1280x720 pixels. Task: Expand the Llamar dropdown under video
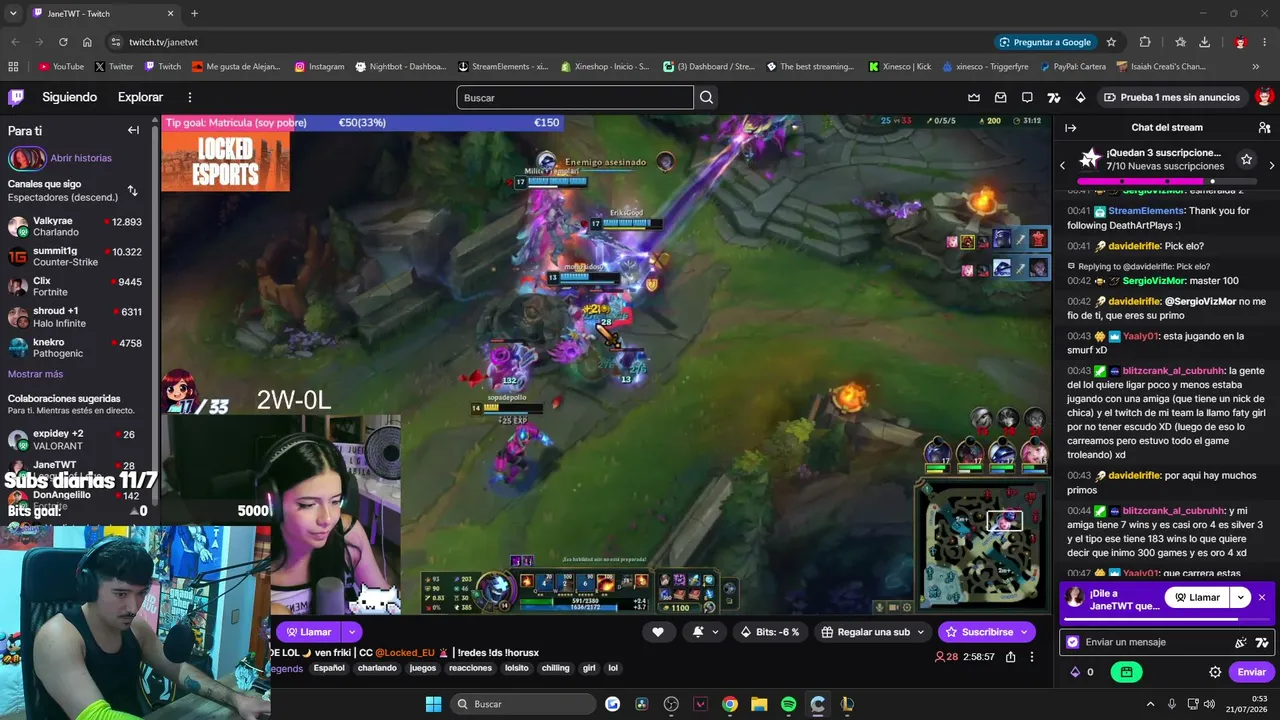click(x=352, y=632)
